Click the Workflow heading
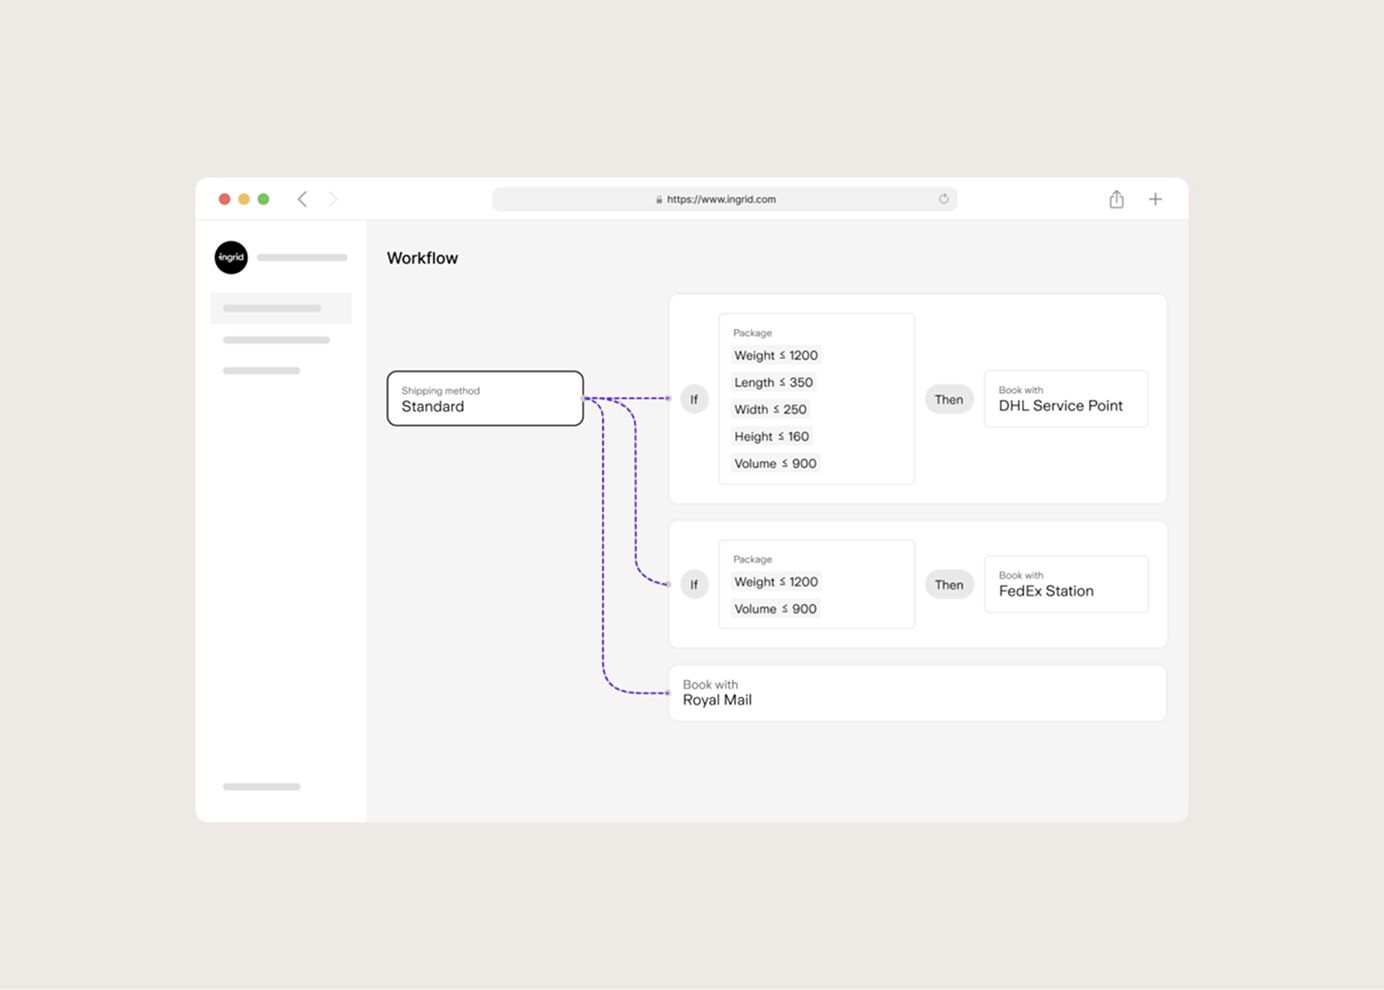The width and height of the screenshot is (1384, 990). coord(422,257)
